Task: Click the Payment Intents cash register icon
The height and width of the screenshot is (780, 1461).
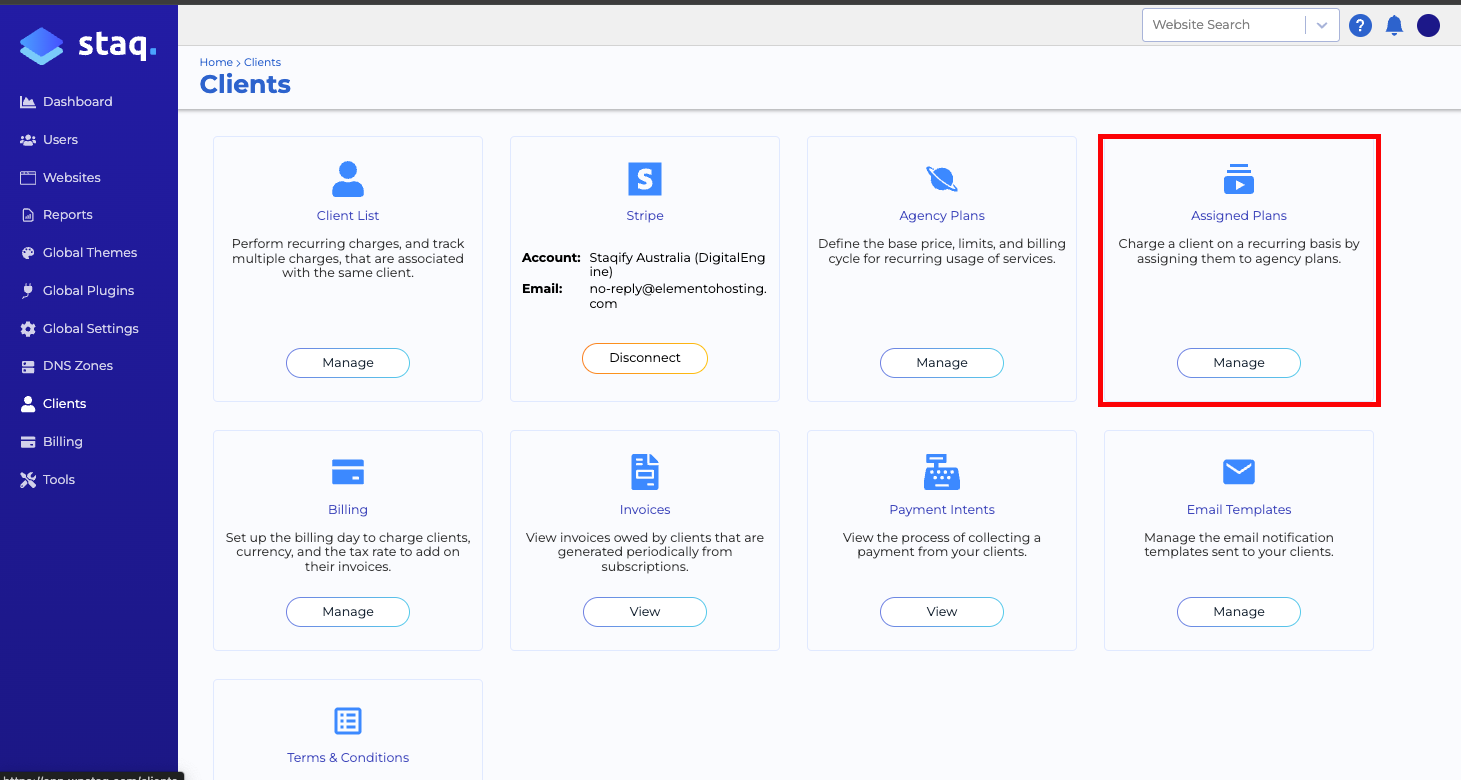Action: [941, 472]
